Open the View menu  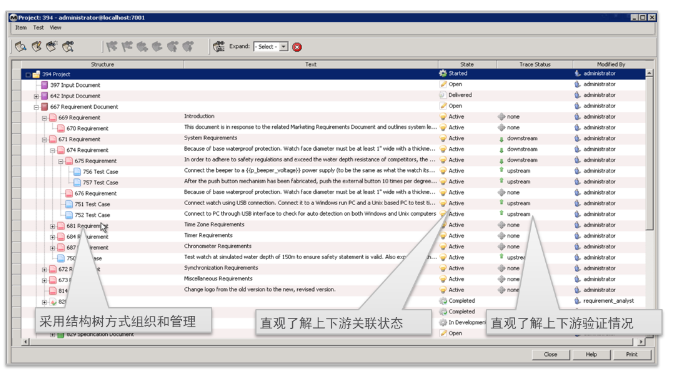coord(55,27)
